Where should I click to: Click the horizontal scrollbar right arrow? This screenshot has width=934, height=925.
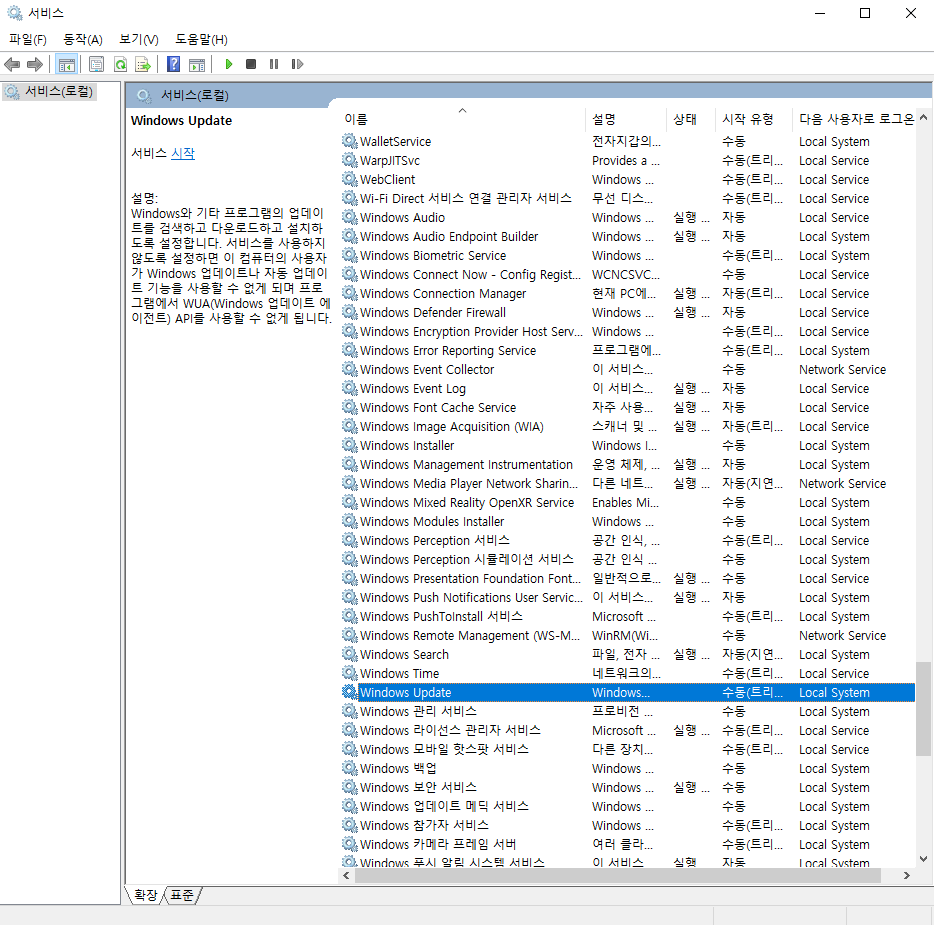click(907, 876)
